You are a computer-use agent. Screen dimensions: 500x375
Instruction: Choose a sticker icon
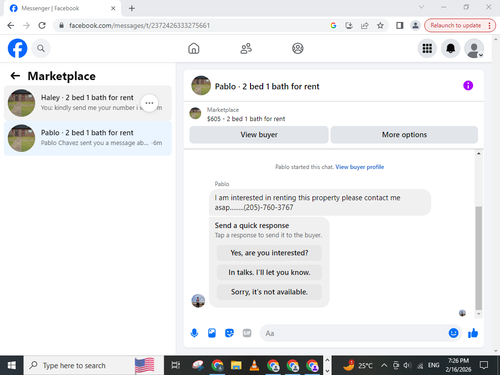coord(229,333)
